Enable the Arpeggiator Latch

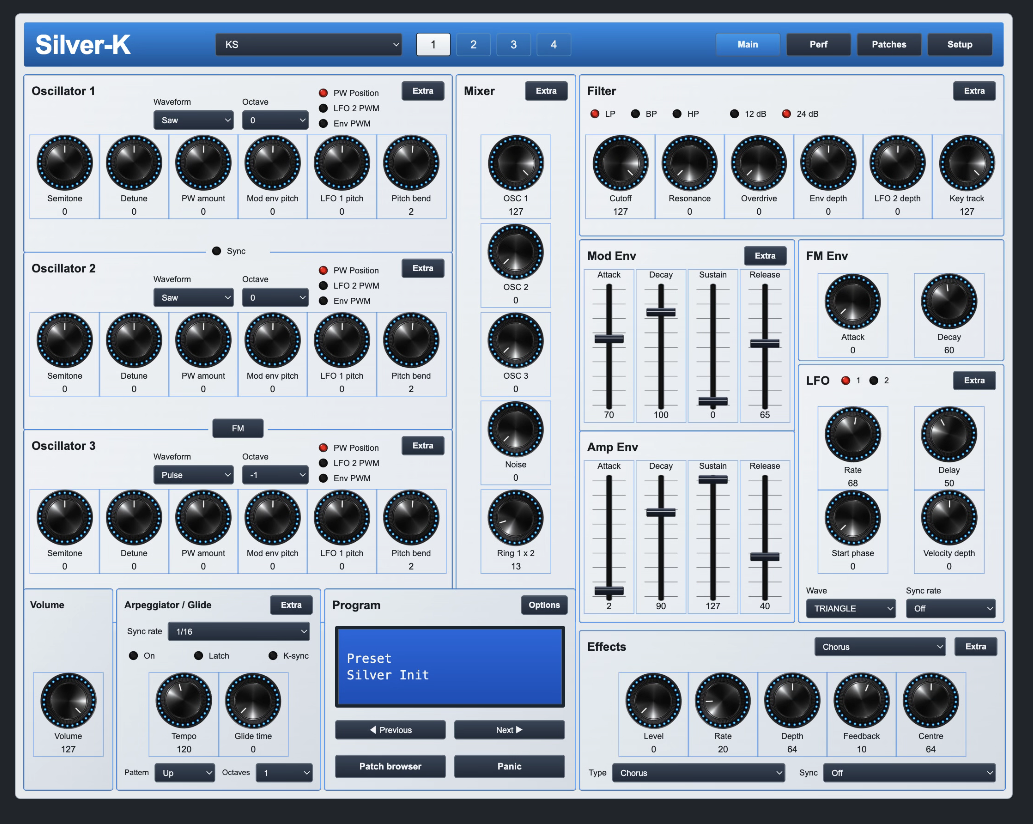point(198,655)
